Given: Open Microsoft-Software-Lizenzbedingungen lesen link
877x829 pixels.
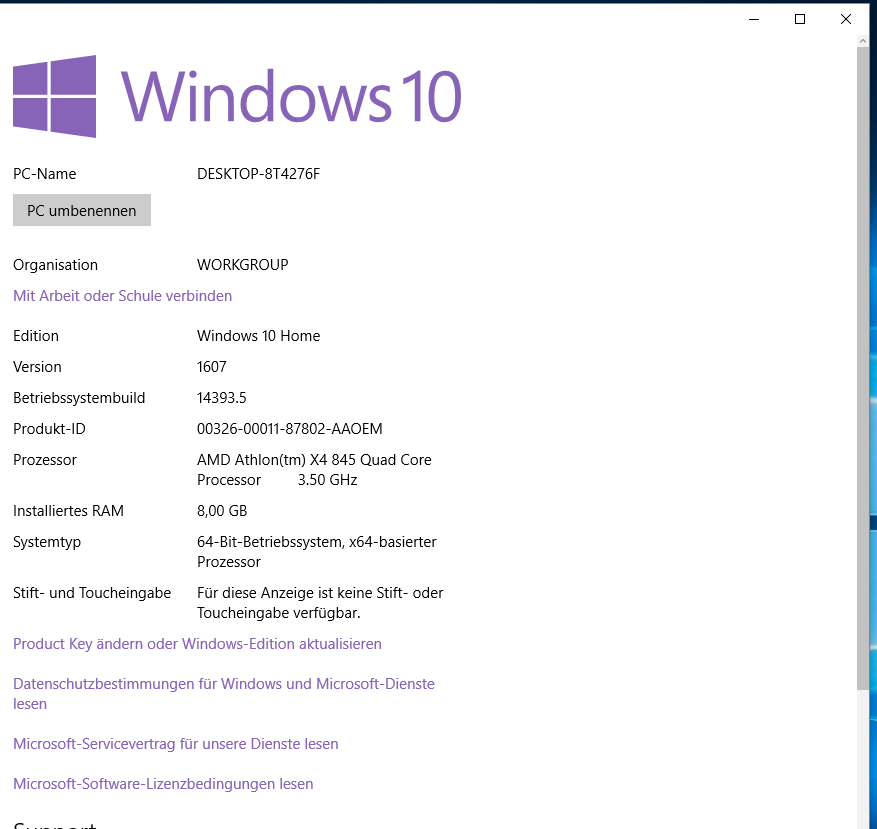Looking at the screenshot, I should pyautogui.click(x=163, y=784).
